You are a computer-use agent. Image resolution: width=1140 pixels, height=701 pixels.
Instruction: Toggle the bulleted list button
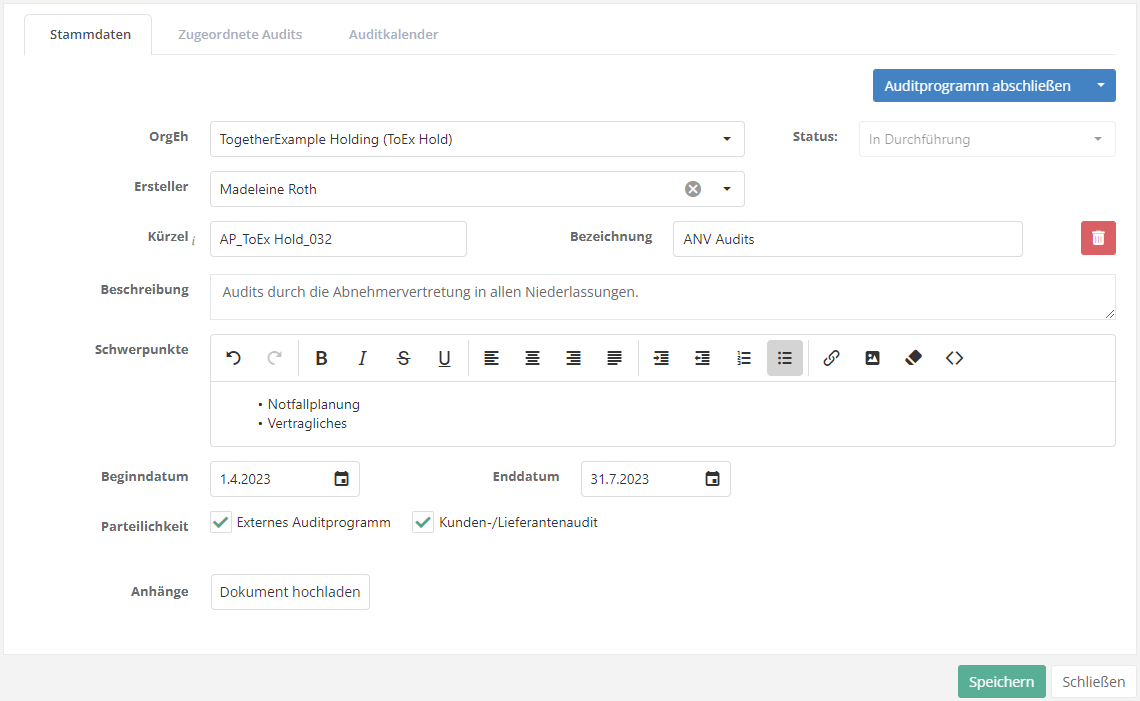coord(785,358)
